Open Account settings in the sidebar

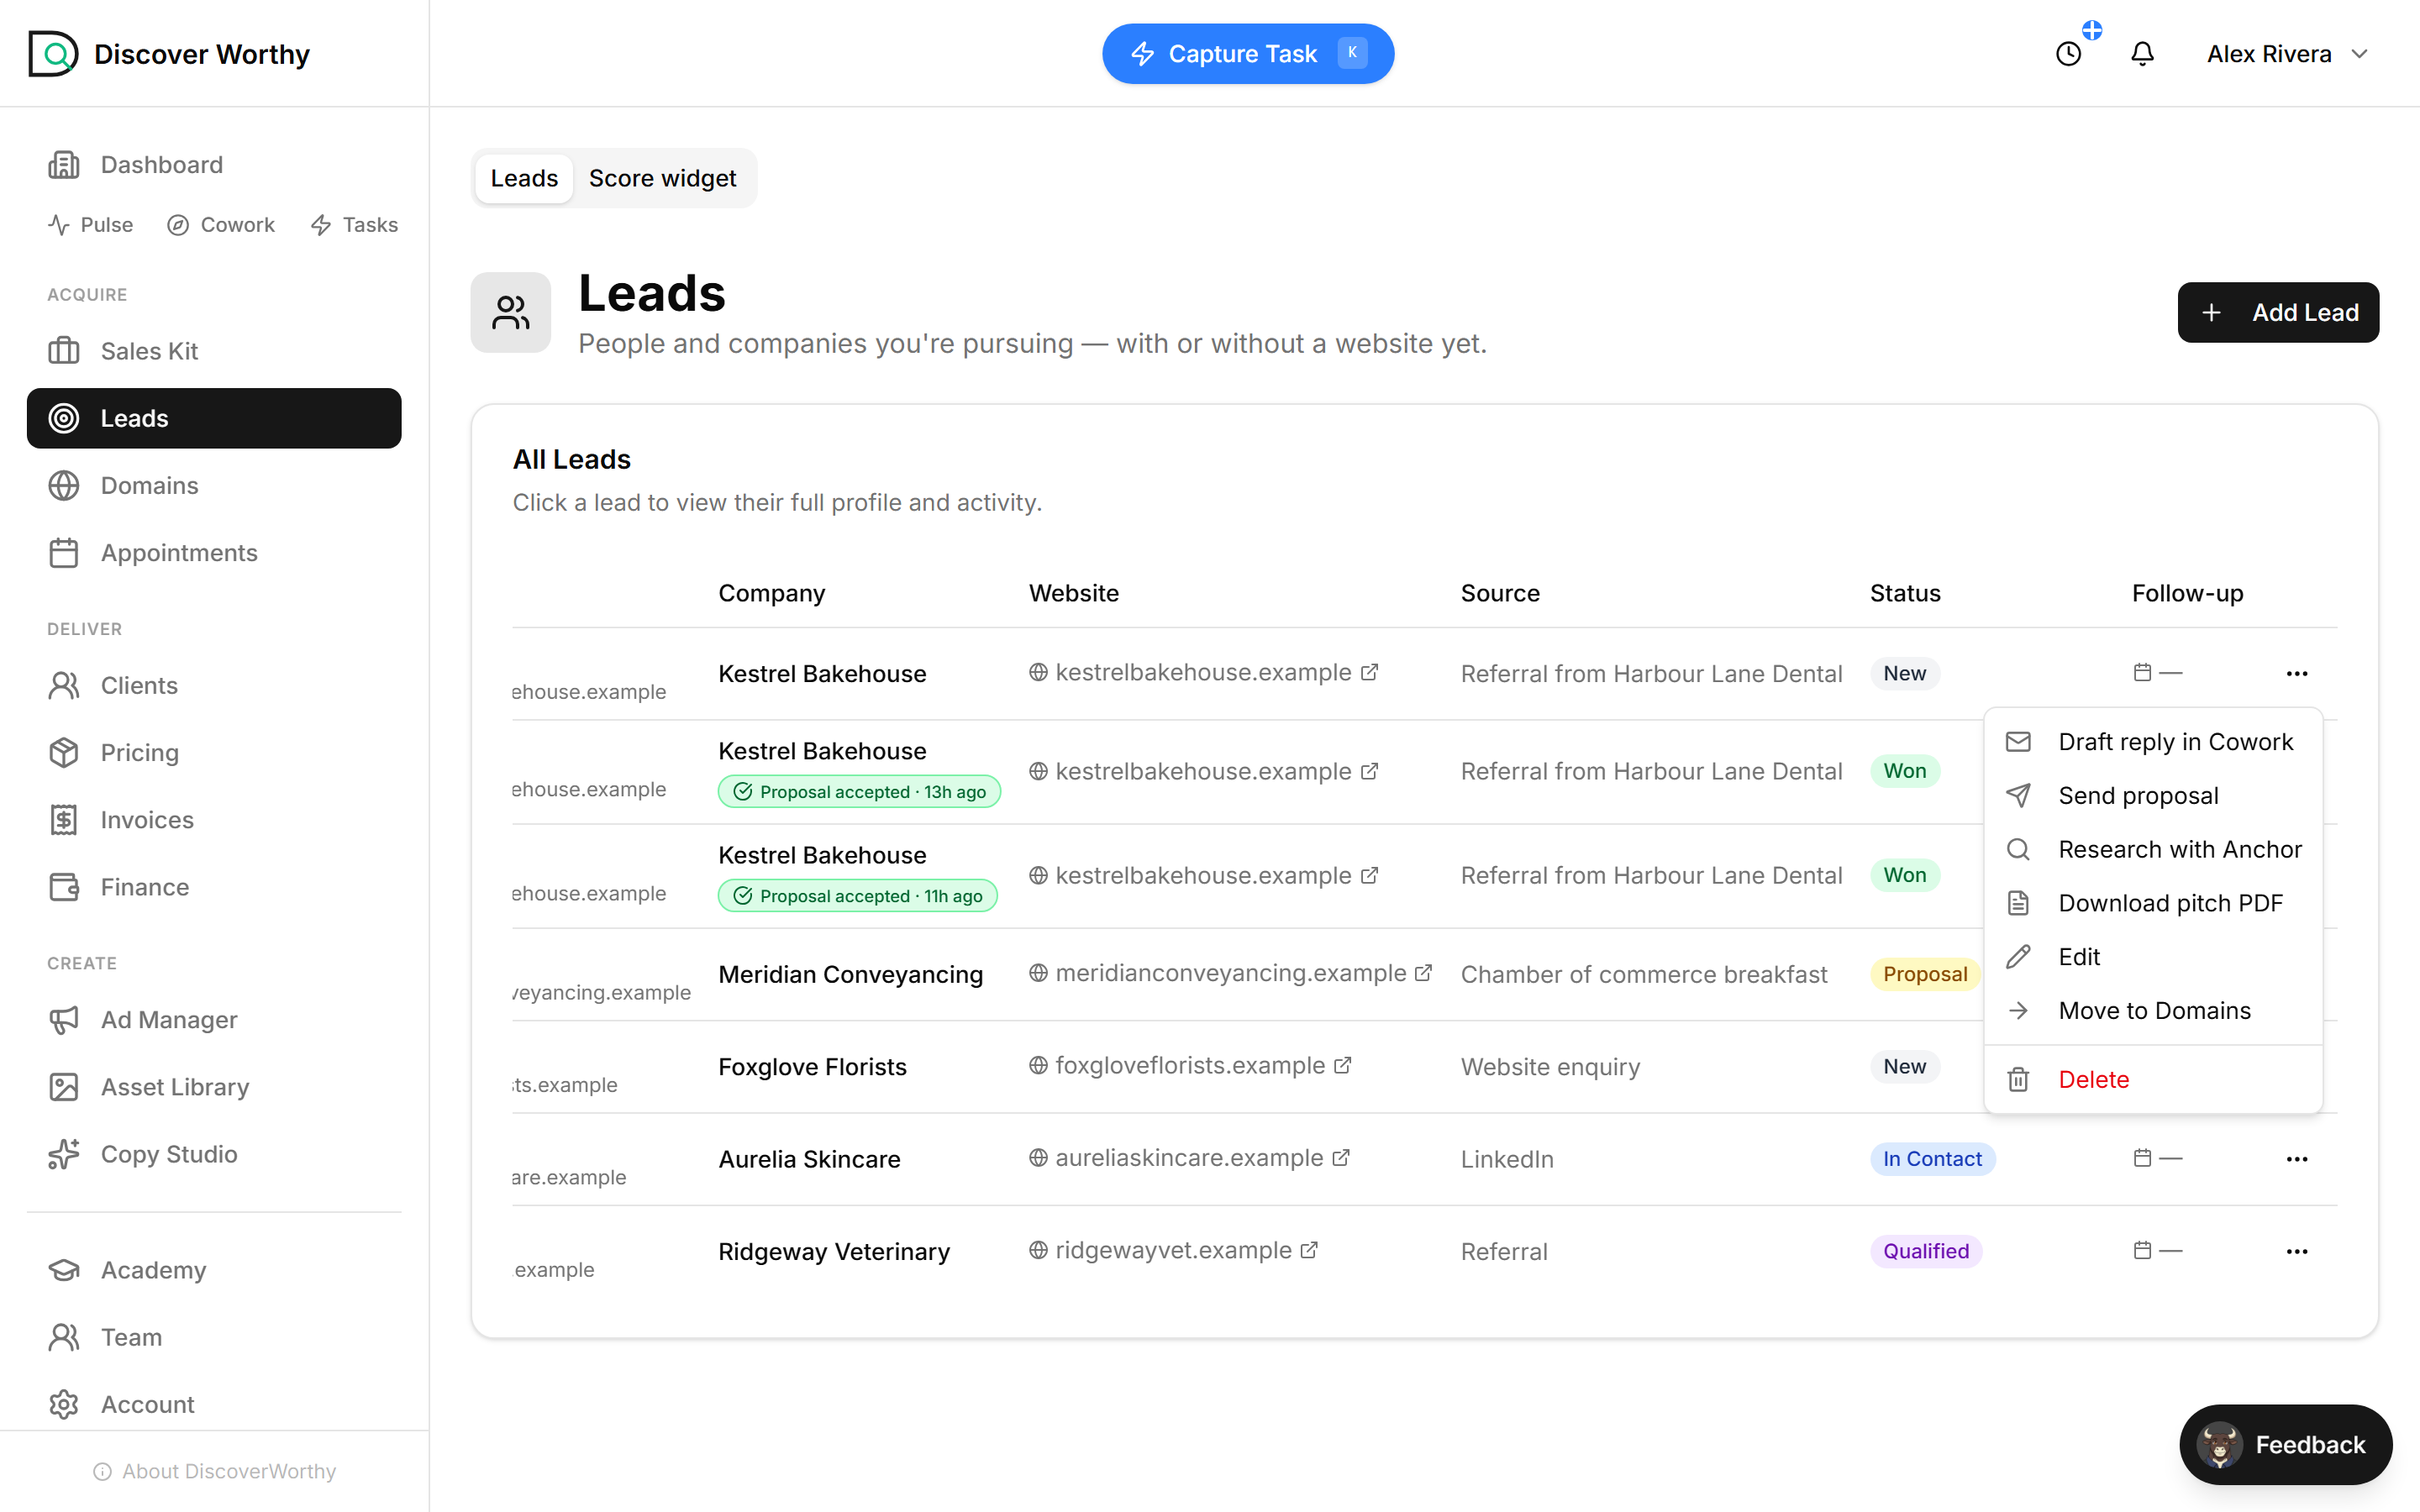214,1404
